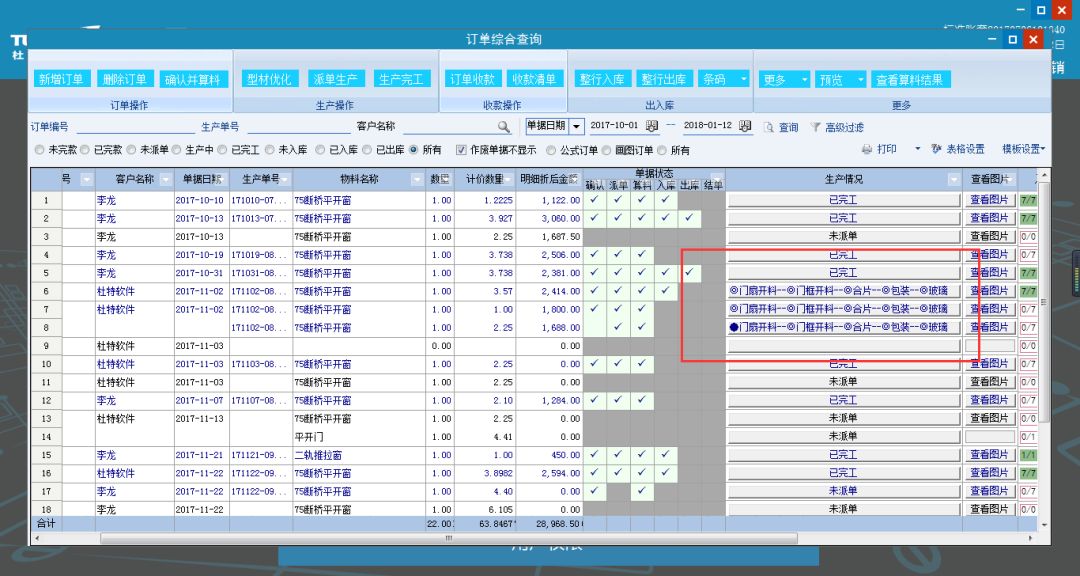
Task: Click the 打印 print icon
Action: coord(882,147)
